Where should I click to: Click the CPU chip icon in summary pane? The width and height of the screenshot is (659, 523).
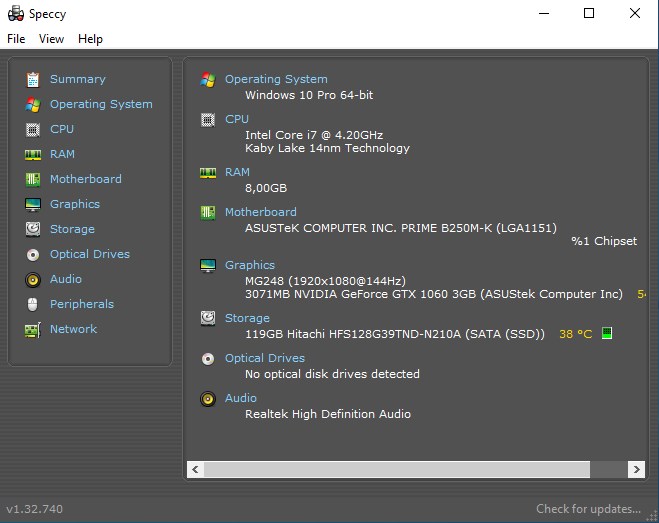208,120
